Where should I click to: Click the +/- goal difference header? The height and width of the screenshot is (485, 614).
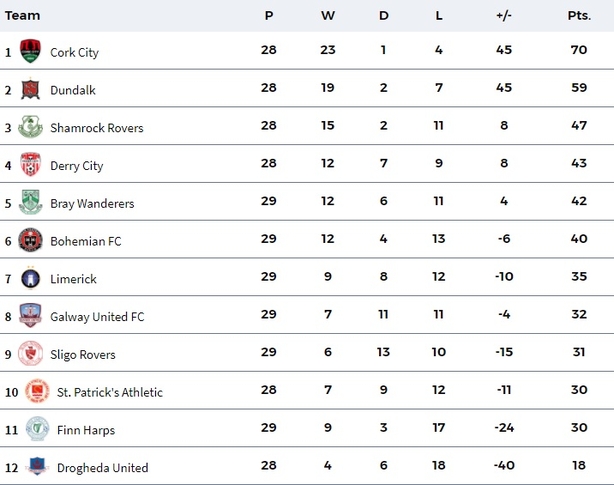click(503, 15)
